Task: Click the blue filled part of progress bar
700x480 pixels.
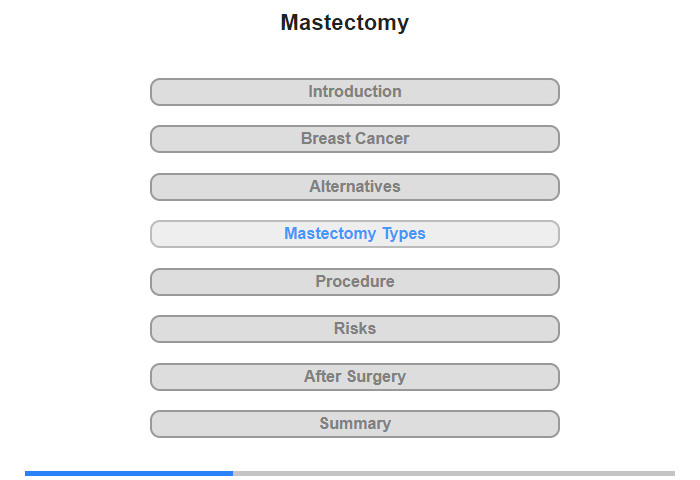Action: point(128,473)
